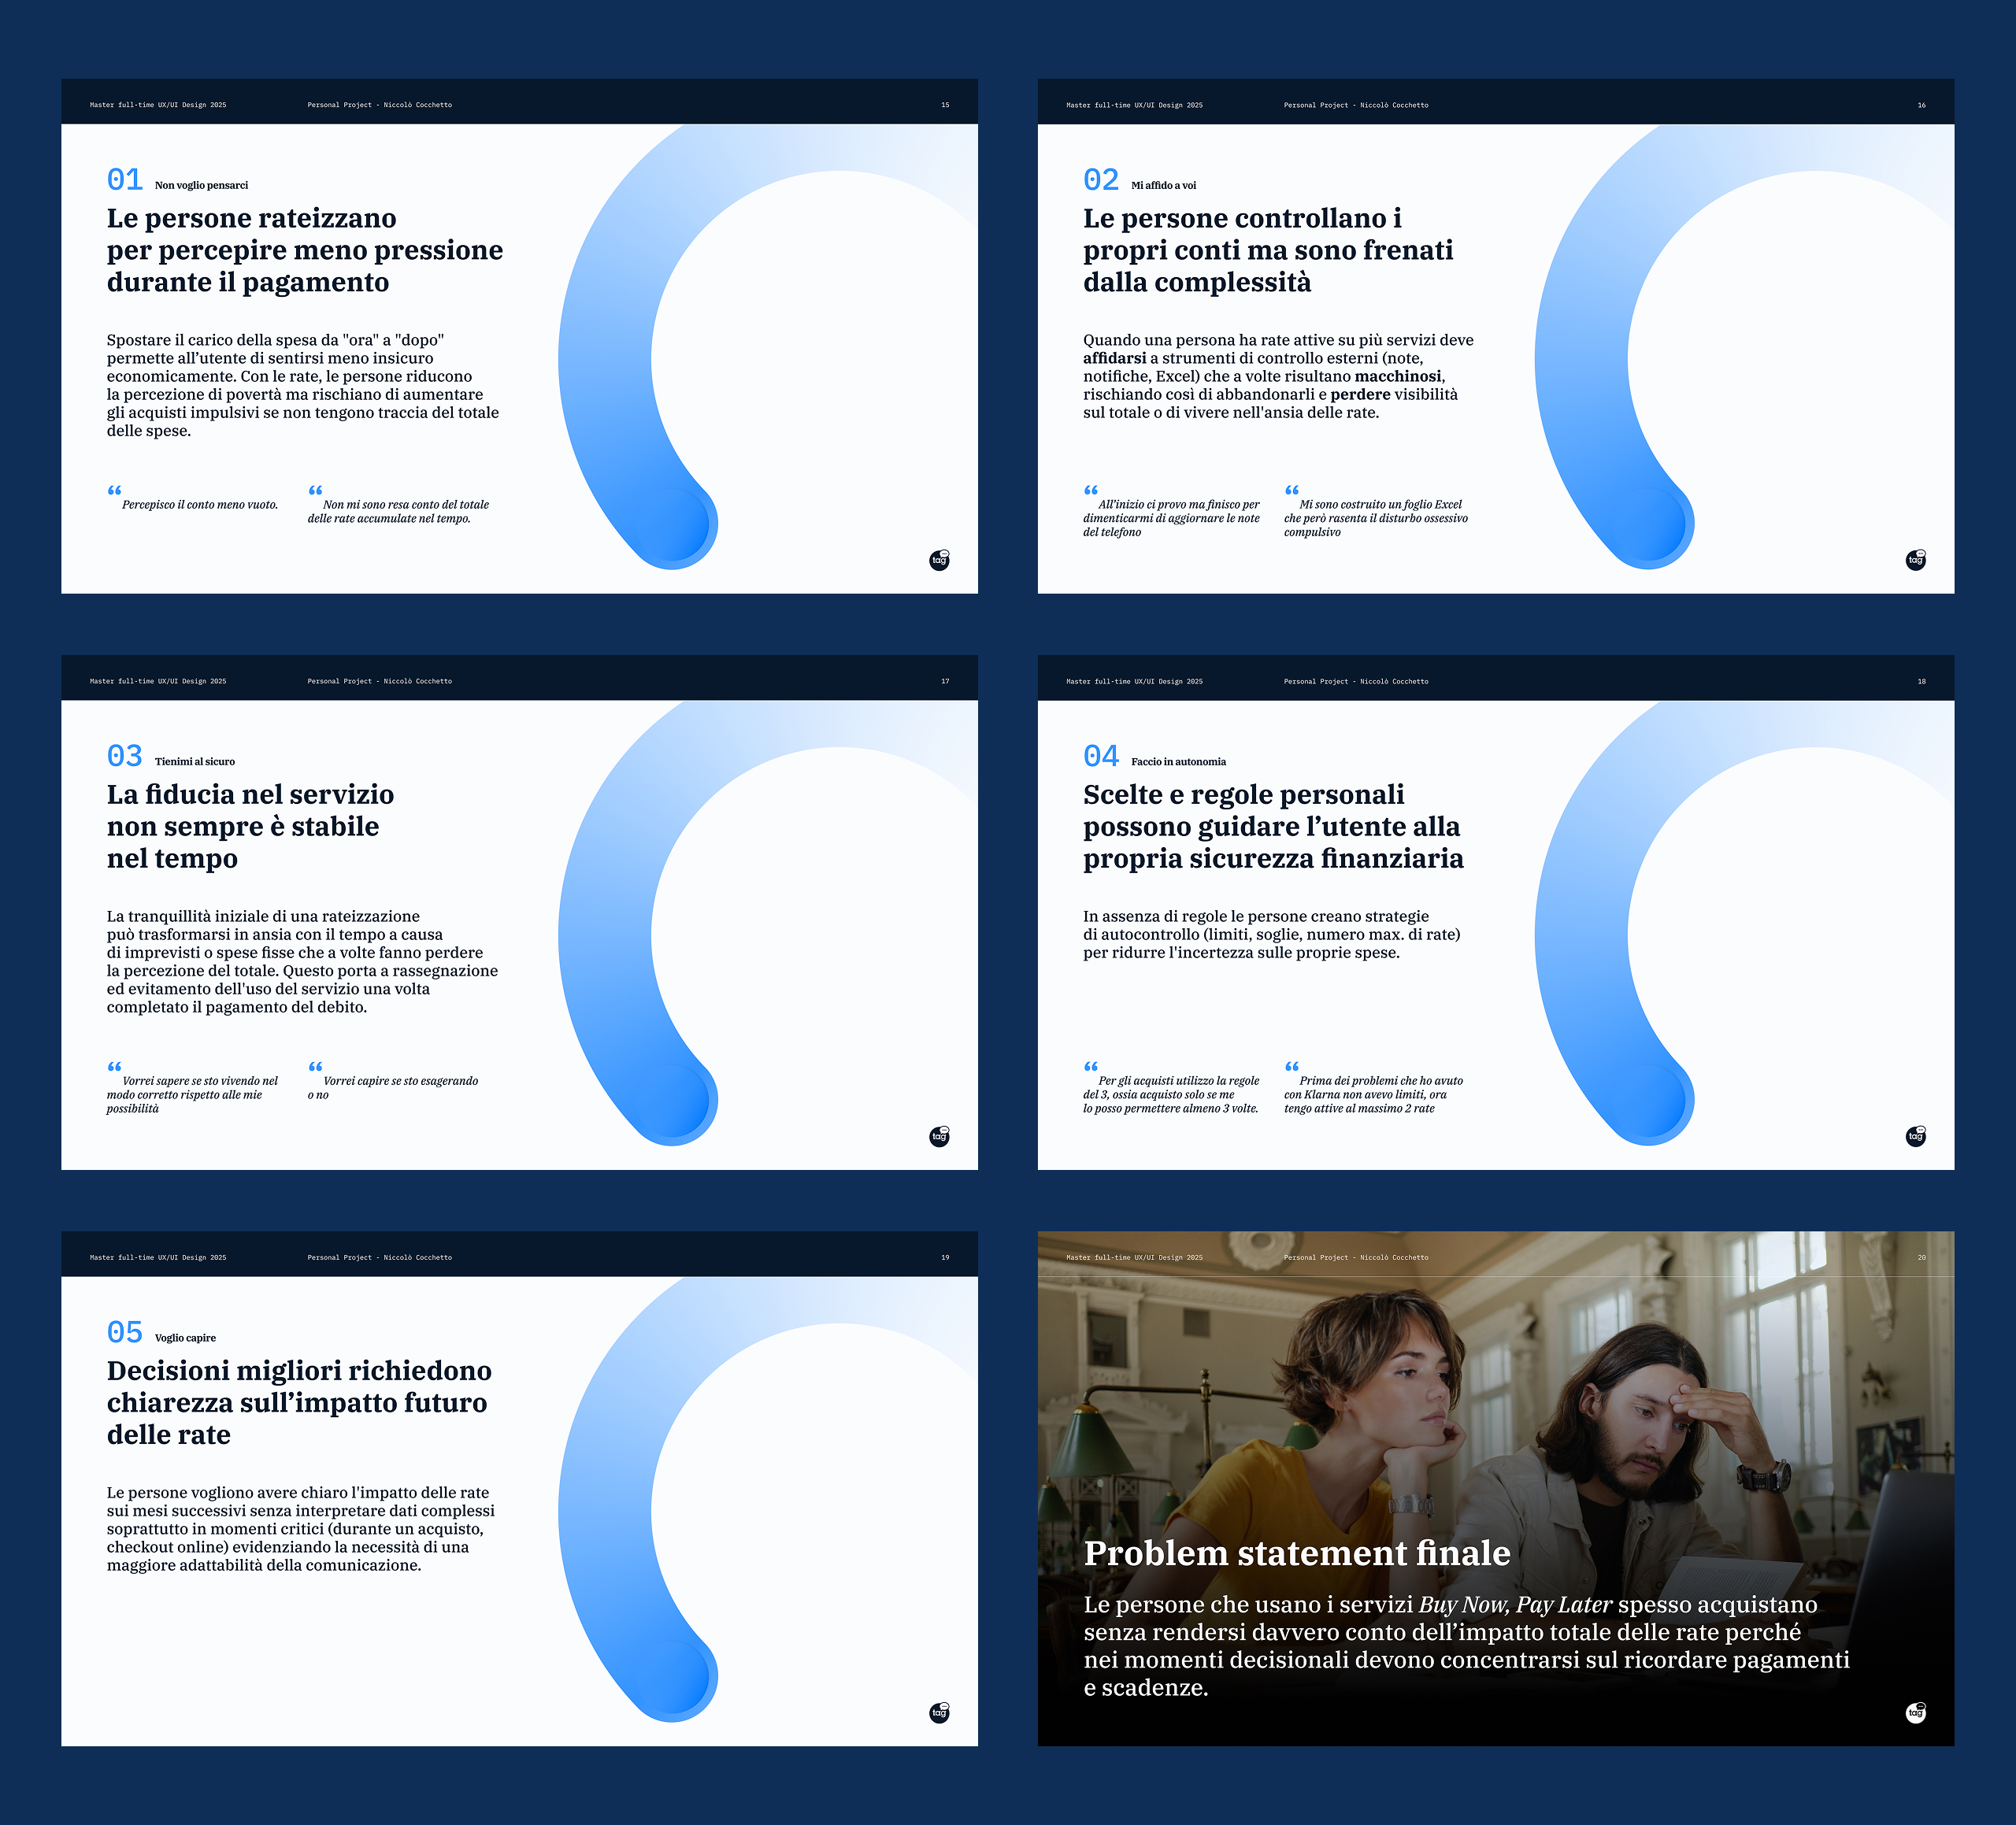Screen dimensions: 2016x1825
Task: Click 'Problem statement finale' title
Action: (1296, 1553)
